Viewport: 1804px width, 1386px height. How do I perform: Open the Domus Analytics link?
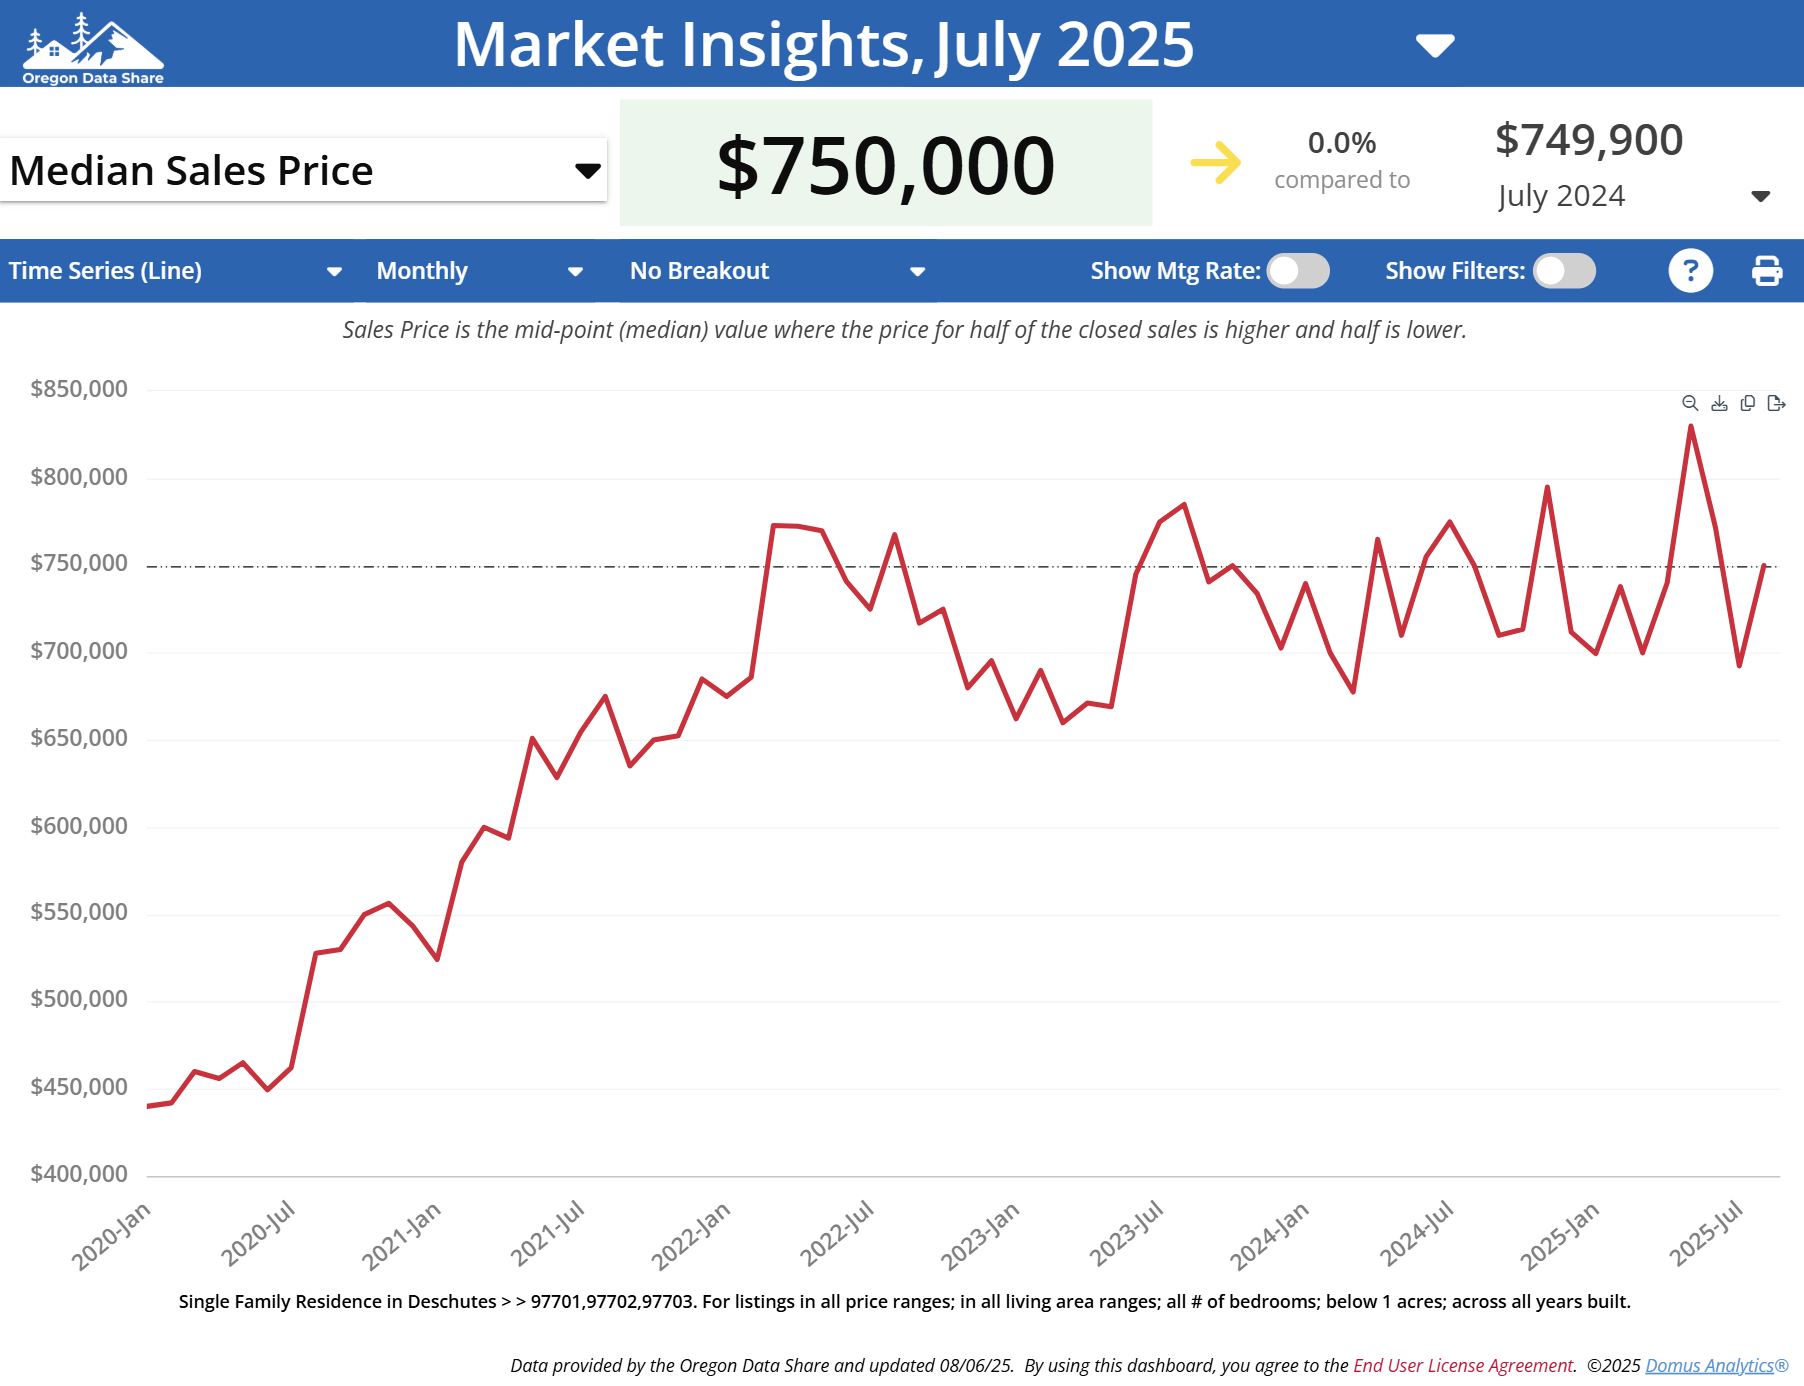pos(1712,1364)
